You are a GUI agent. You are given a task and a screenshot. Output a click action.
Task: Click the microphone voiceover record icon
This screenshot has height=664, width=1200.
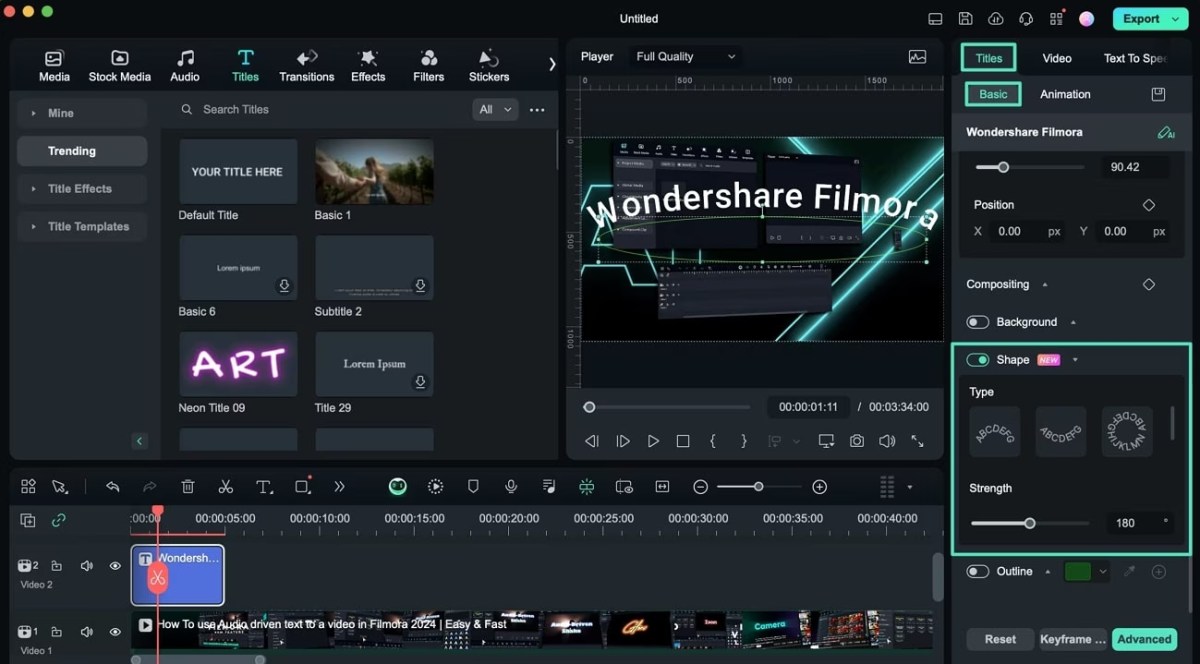511,487
